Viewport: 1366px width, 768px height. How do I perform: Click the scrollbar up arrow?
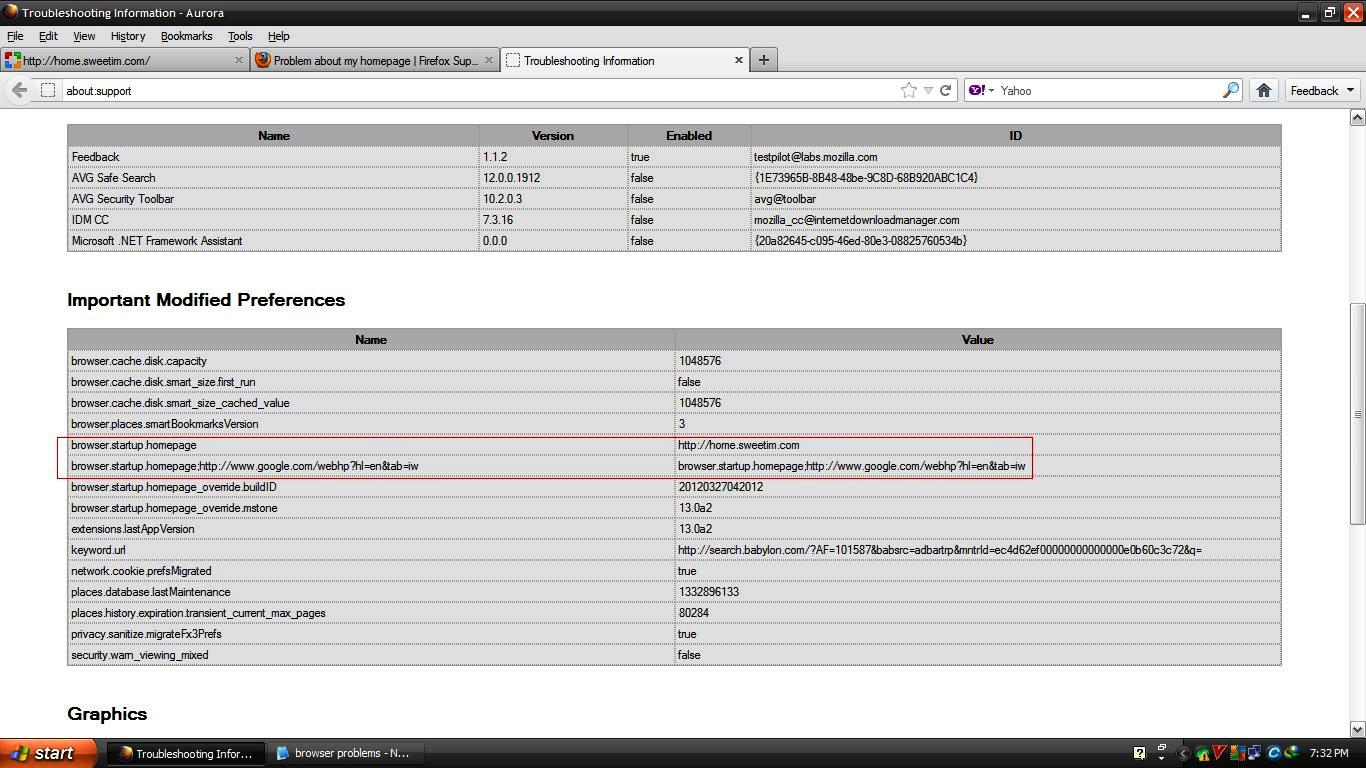[1357, 118]
